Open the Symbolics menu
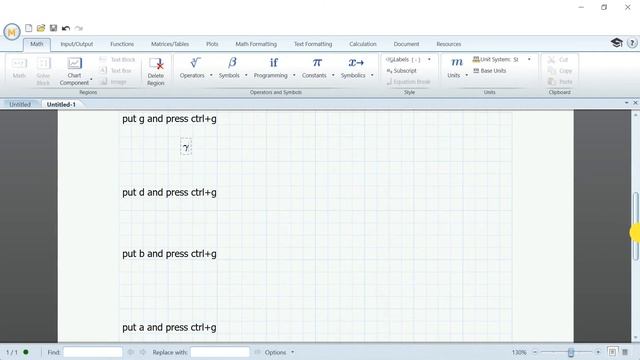The width and height of the screenshot is (640, 360). (353, 67)
